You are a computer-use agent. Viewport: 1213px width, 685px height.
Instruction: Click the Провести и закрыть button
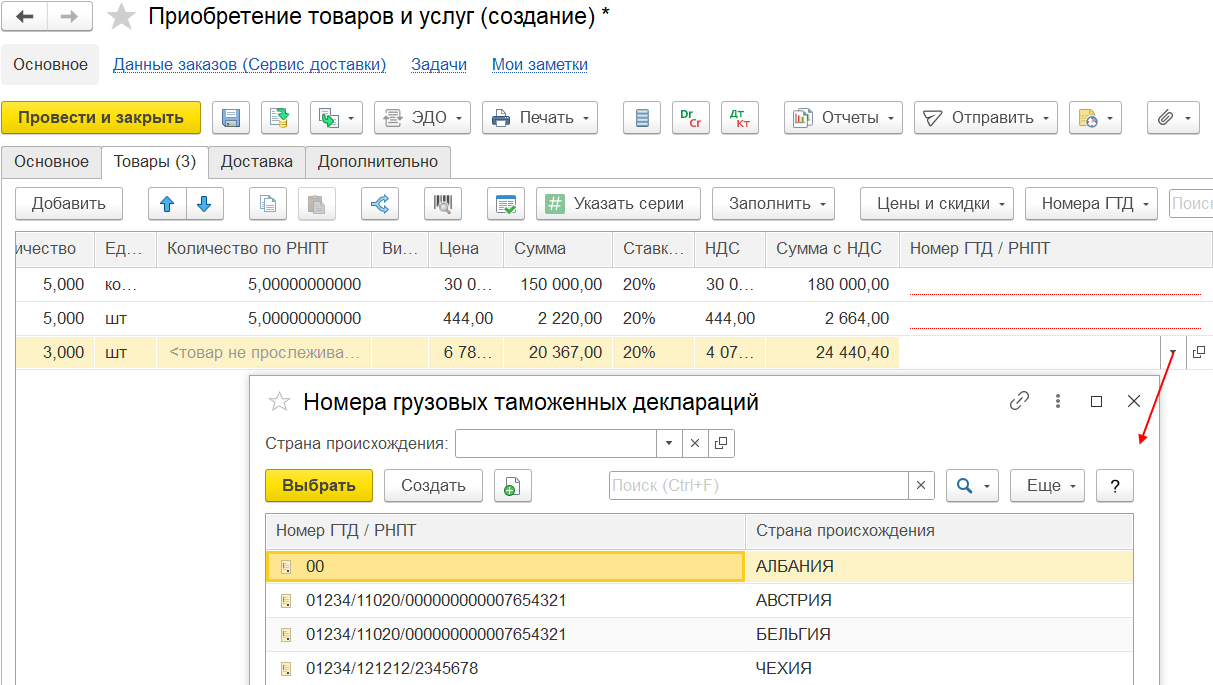(x=101, y=118)
